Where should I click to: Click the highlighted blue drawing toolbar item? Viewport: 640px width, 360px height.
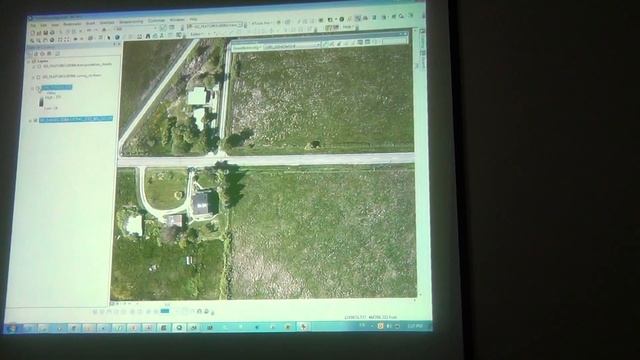point(165,311)
